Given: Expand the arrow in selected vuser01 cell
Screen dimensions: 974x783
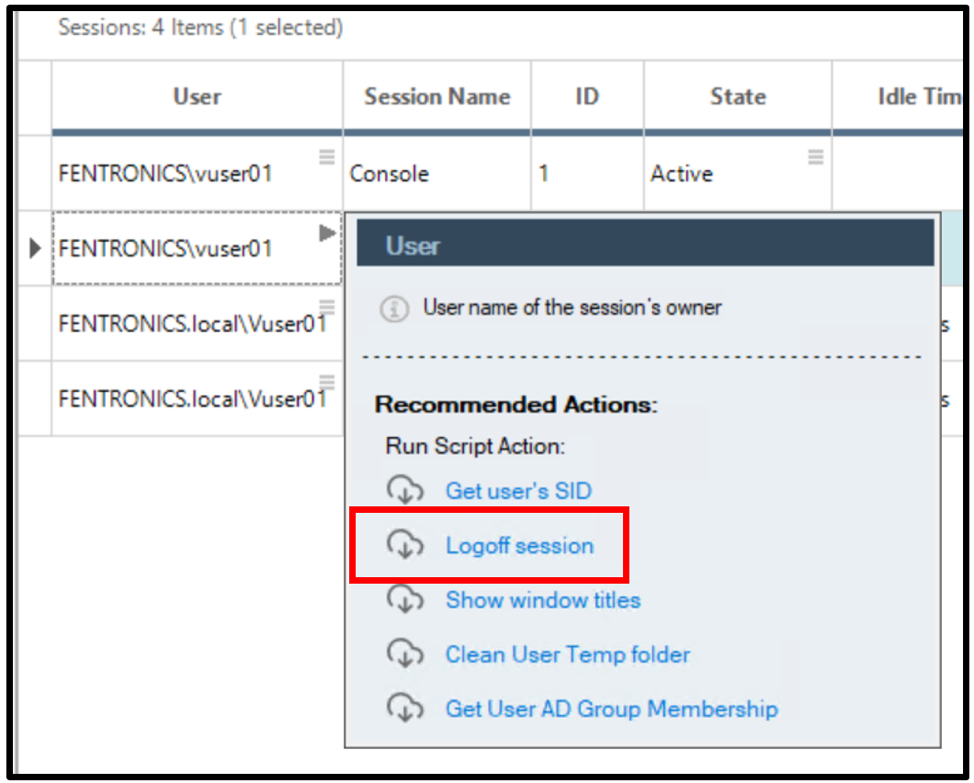Looking at the screenshot, I should click(327, 233).
